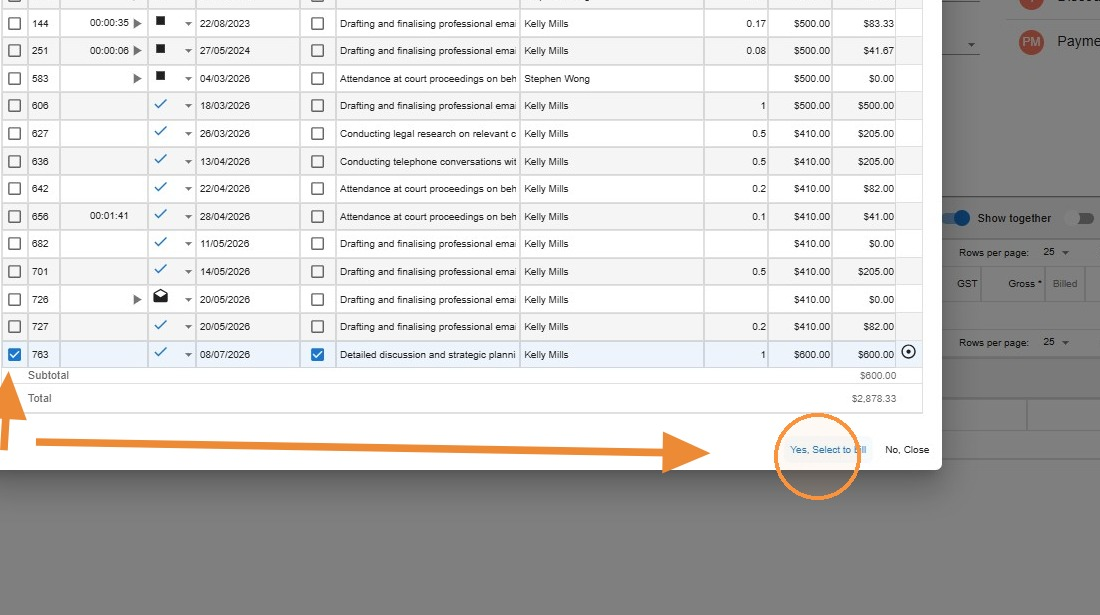Image resolution: width=1100 pixels, height=615 pixels.
Task: Start timer play icon for entry 583
Action: pos(138,79)
